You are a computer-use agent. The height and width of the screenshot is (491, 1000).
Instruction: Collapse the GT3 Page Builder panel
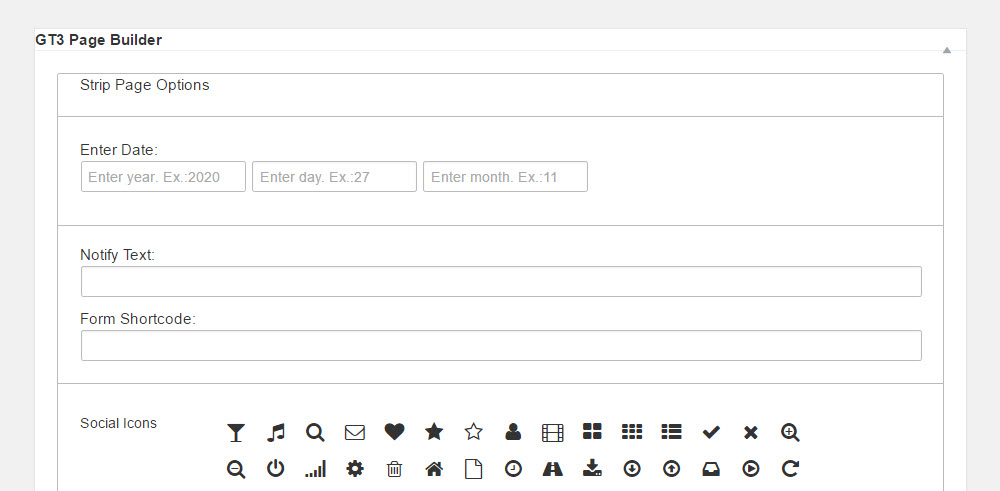click(x=946, y=49)
